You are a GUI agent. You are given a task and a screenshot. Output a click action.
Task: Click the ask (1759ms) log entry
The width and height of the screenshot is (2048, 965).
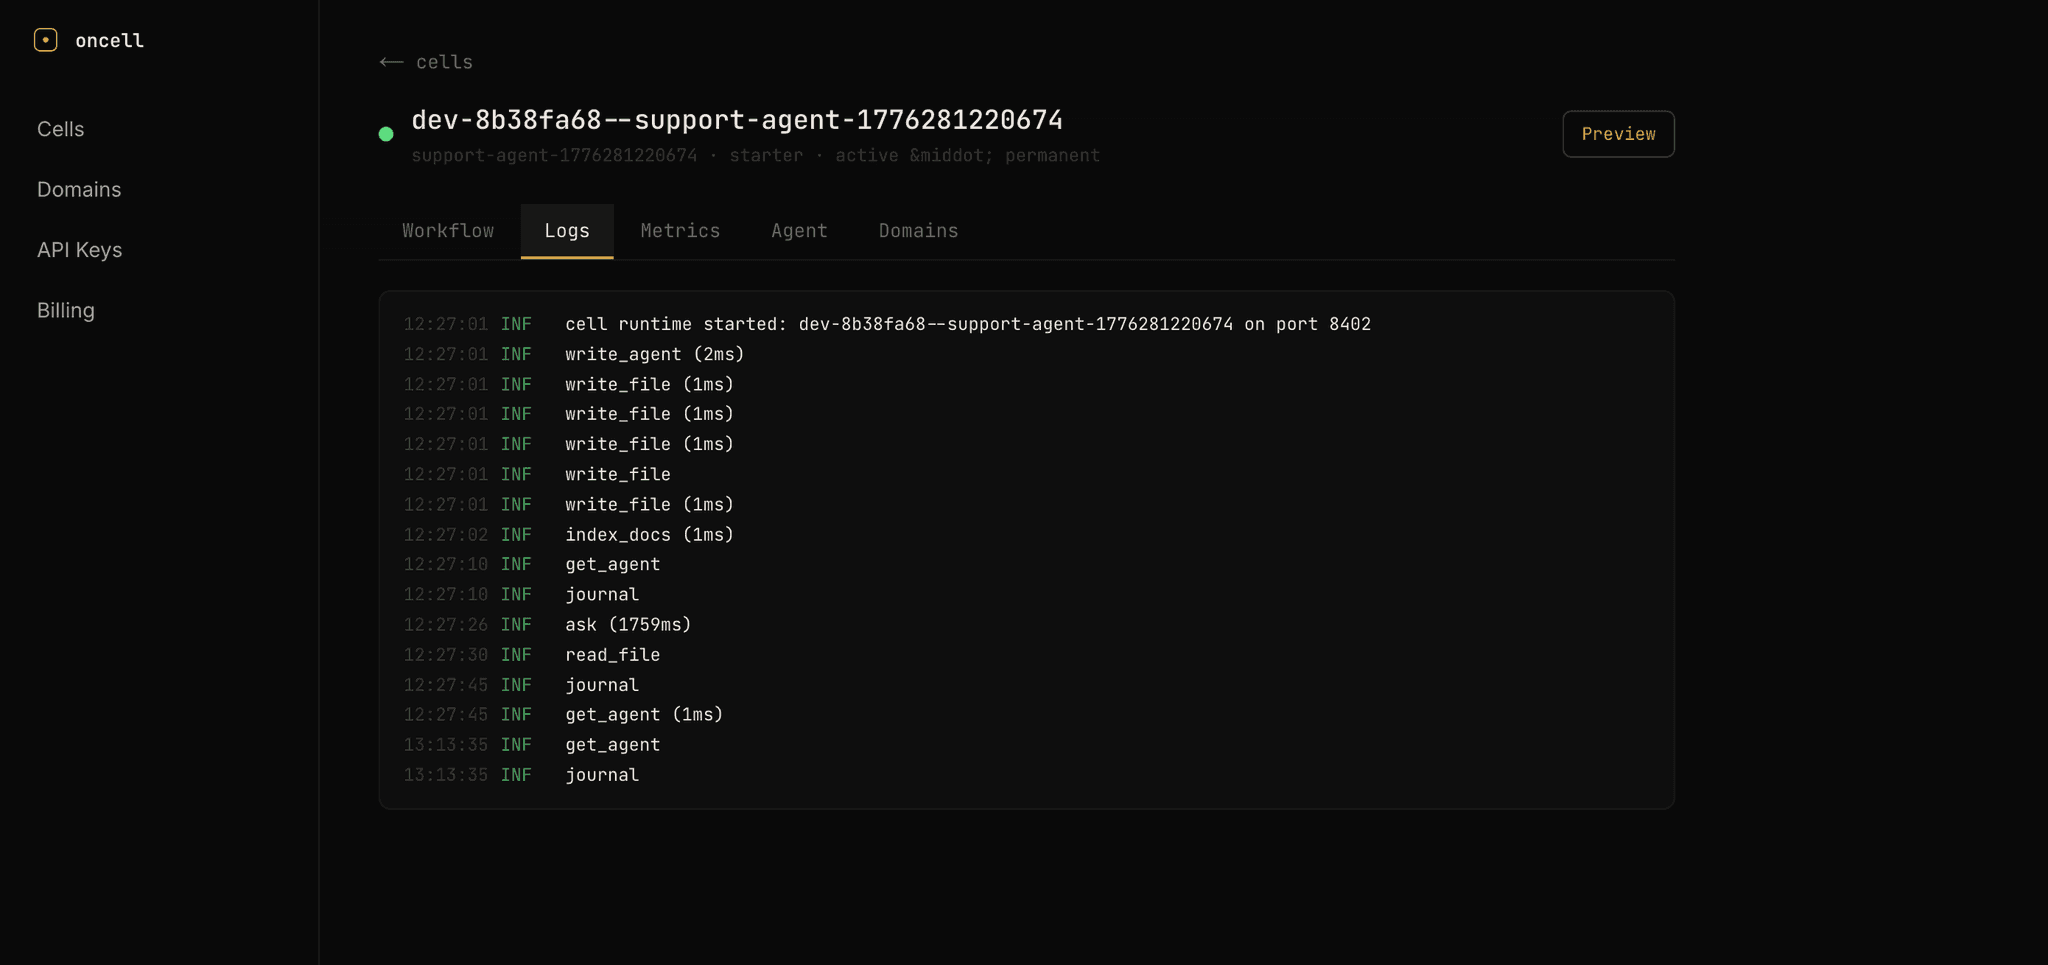tap(628, 624)
